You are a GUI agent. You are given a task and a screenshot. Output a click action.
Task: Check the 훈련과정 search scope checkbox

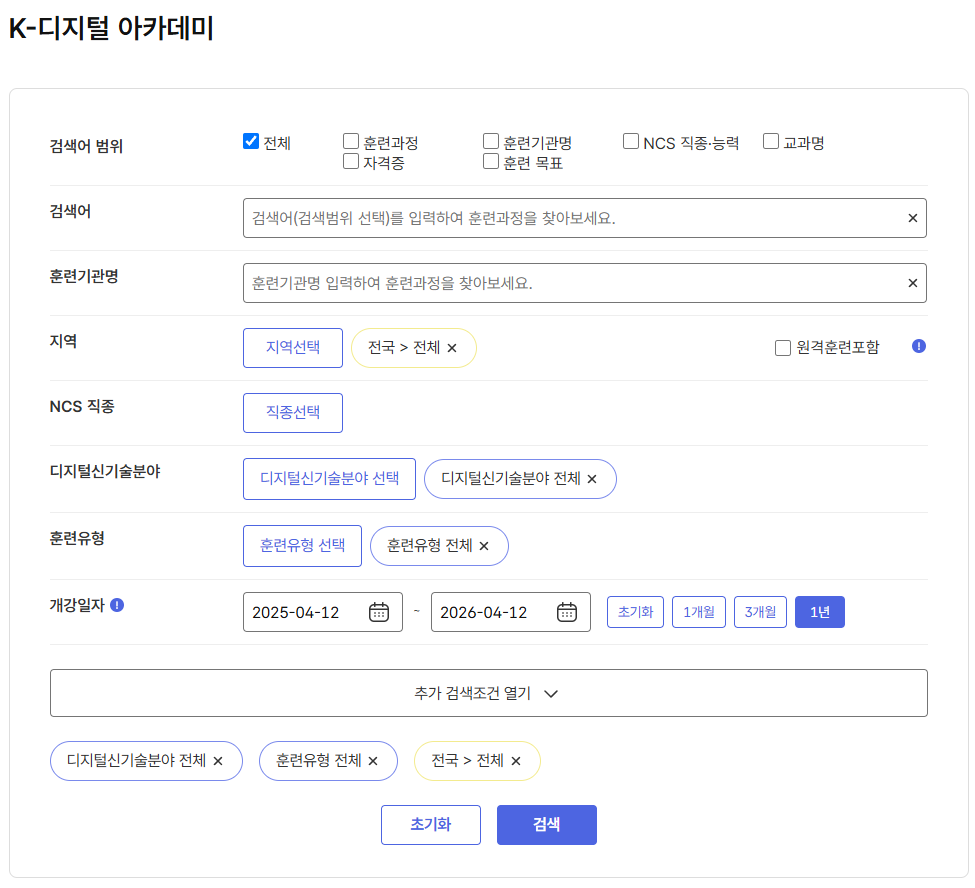click(351, 141)
